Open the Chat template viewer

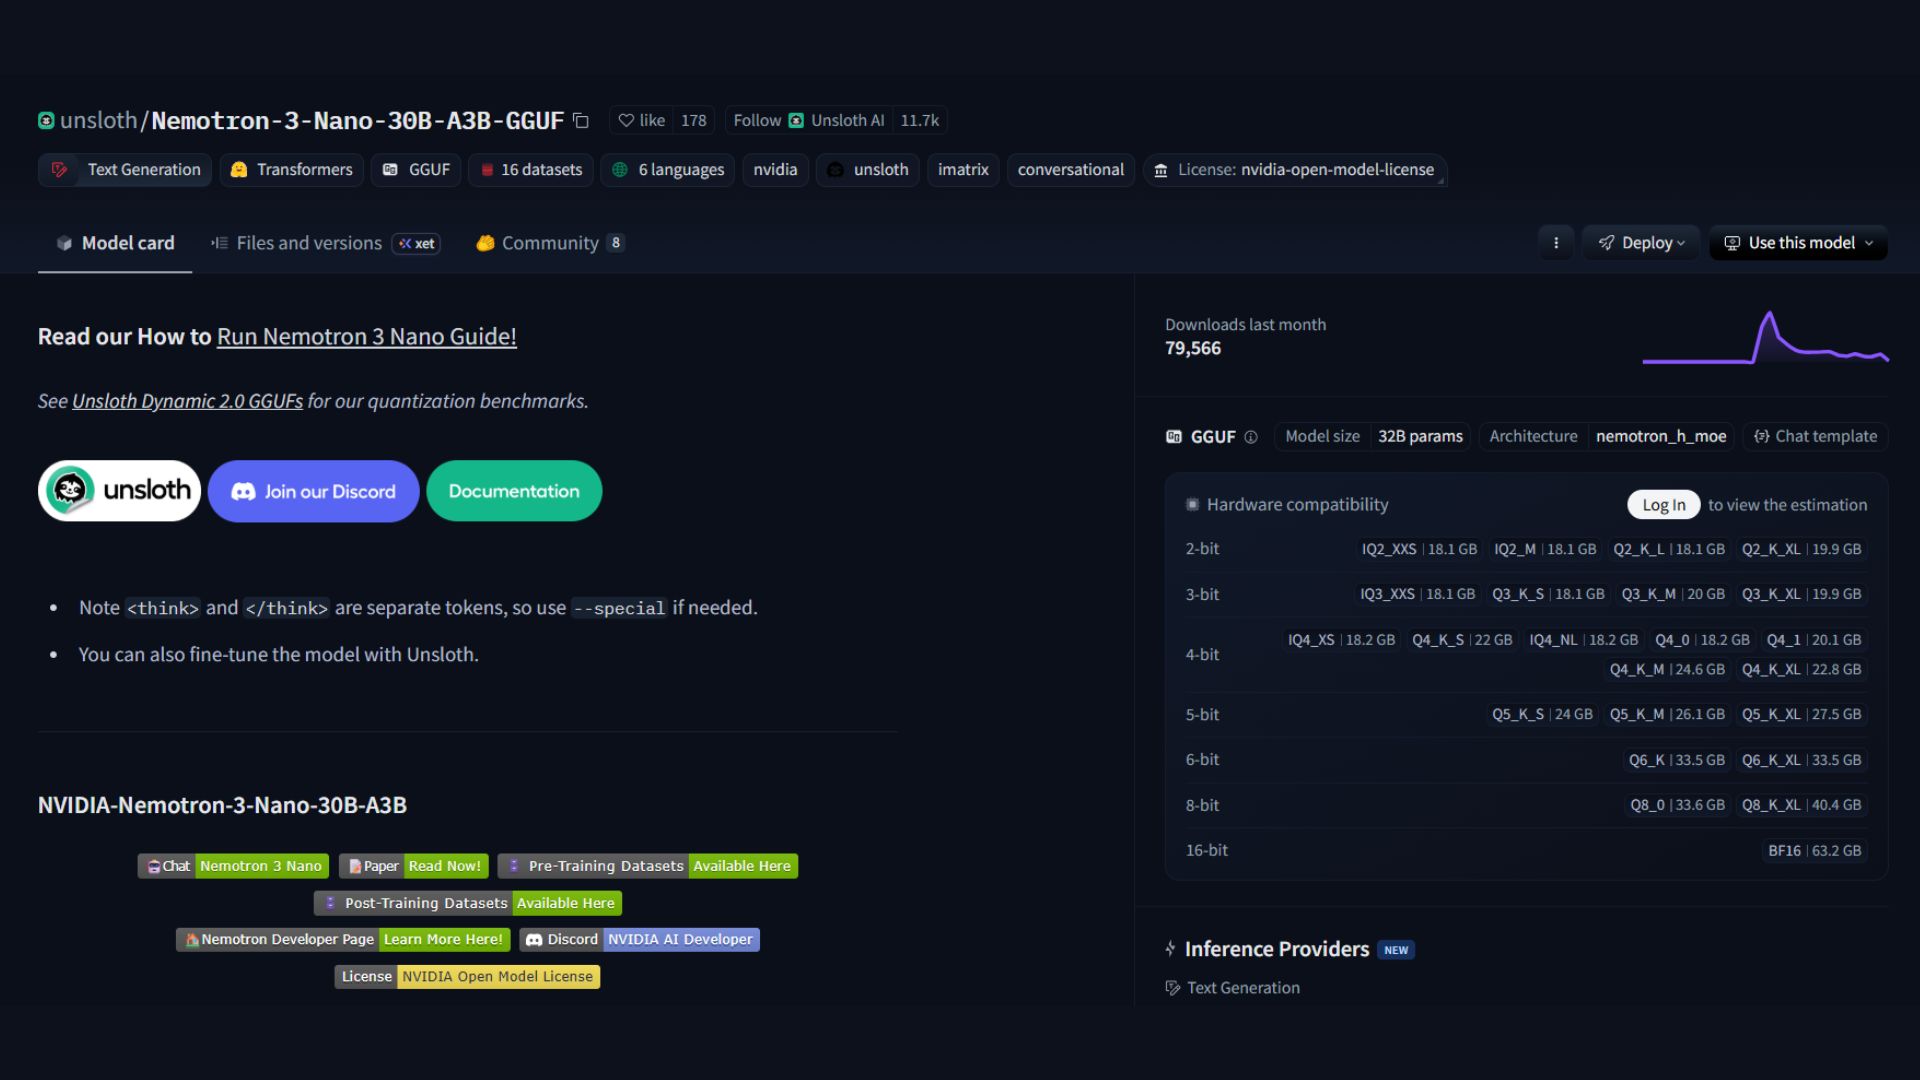point(1815,437)
